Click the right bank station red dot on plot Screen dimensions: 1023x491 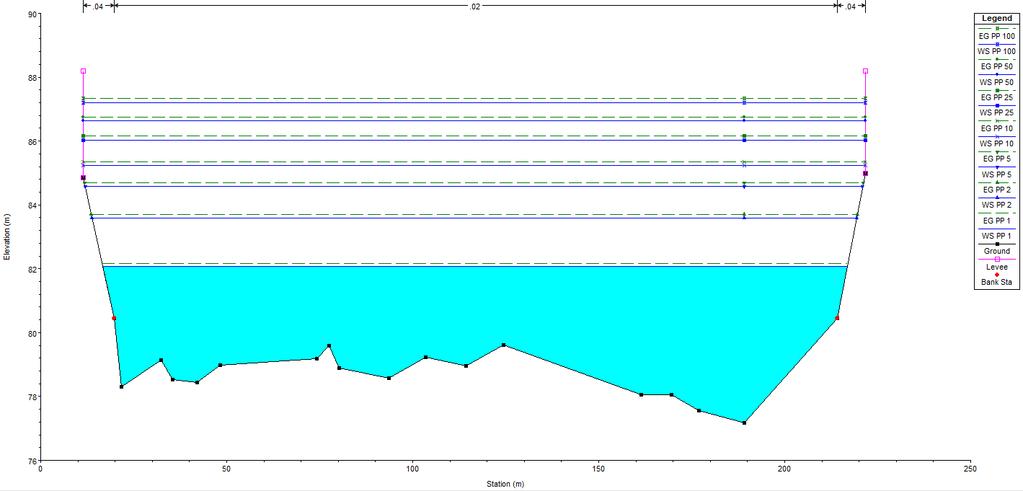pos(837,318)
